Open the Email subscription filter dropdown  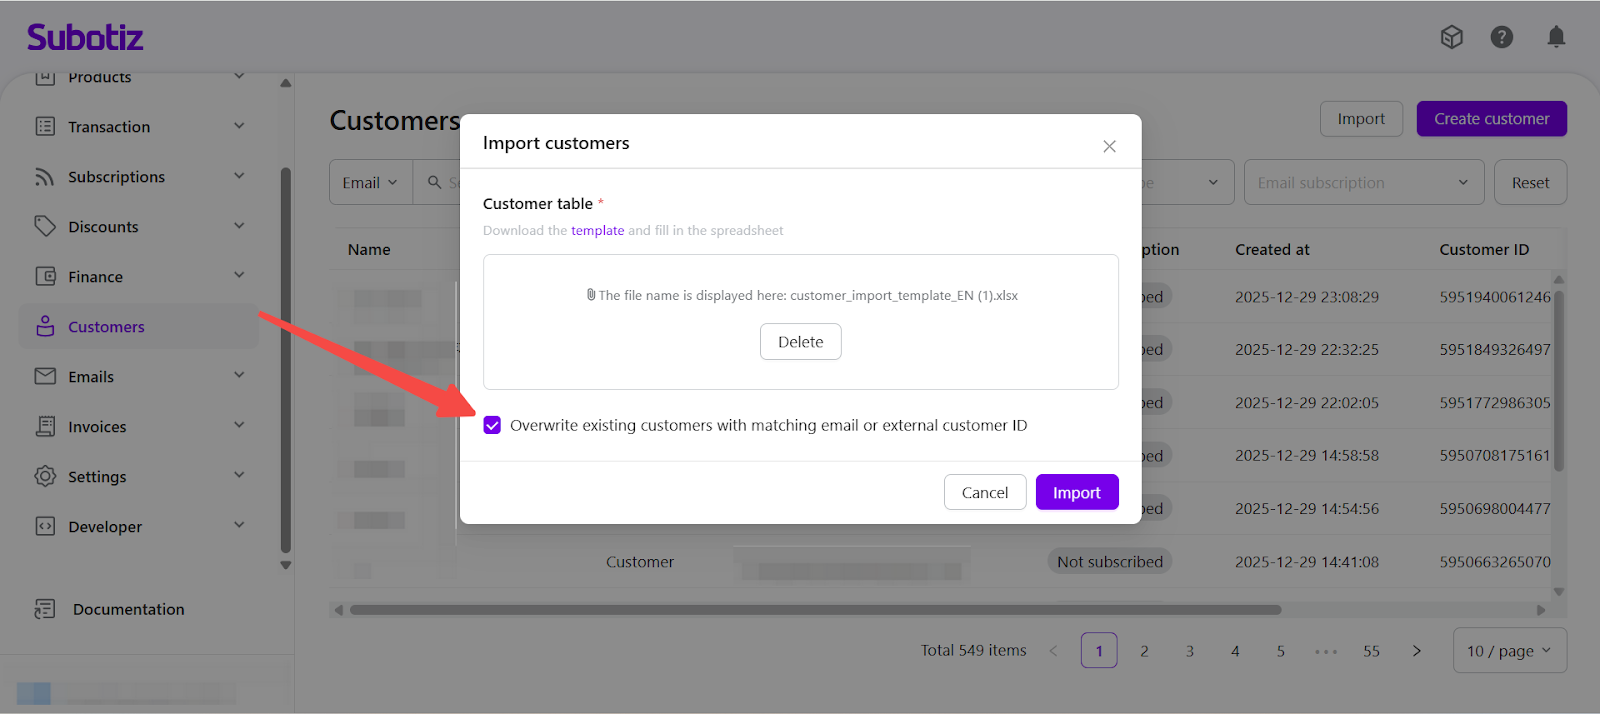tap(1363, 183)
